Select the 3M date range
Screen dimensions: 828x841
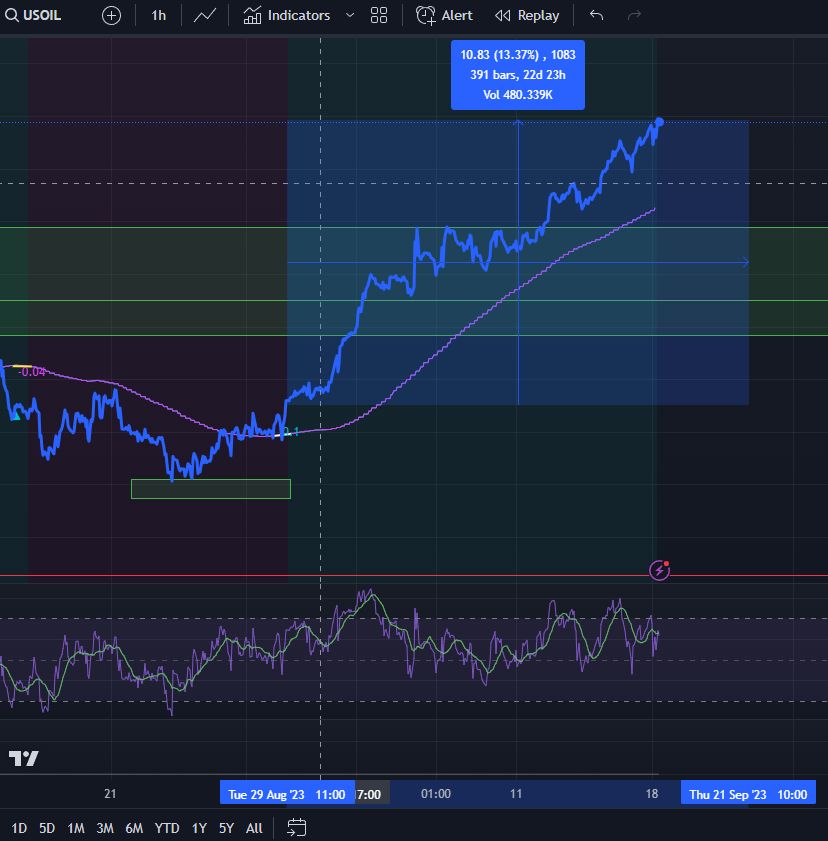point(105,828)
